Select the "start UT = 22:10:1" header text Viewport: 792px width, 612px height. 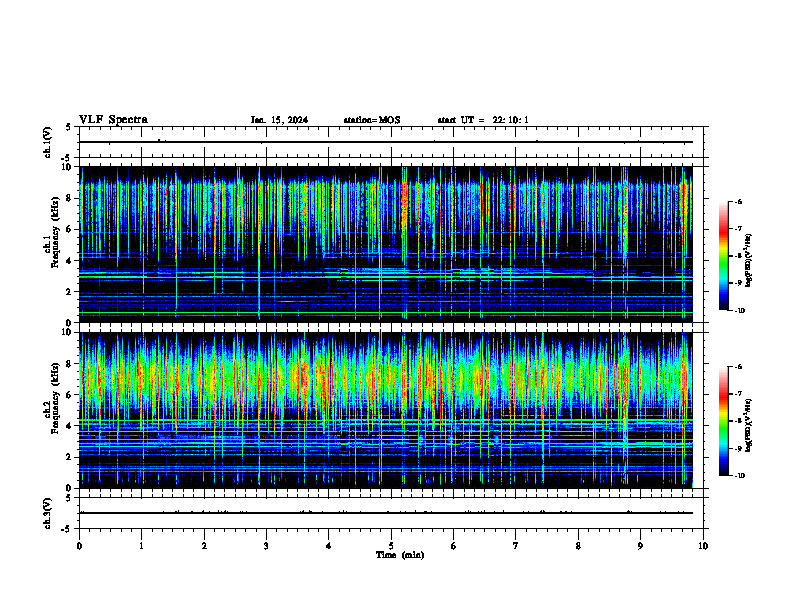click(483, 120)
